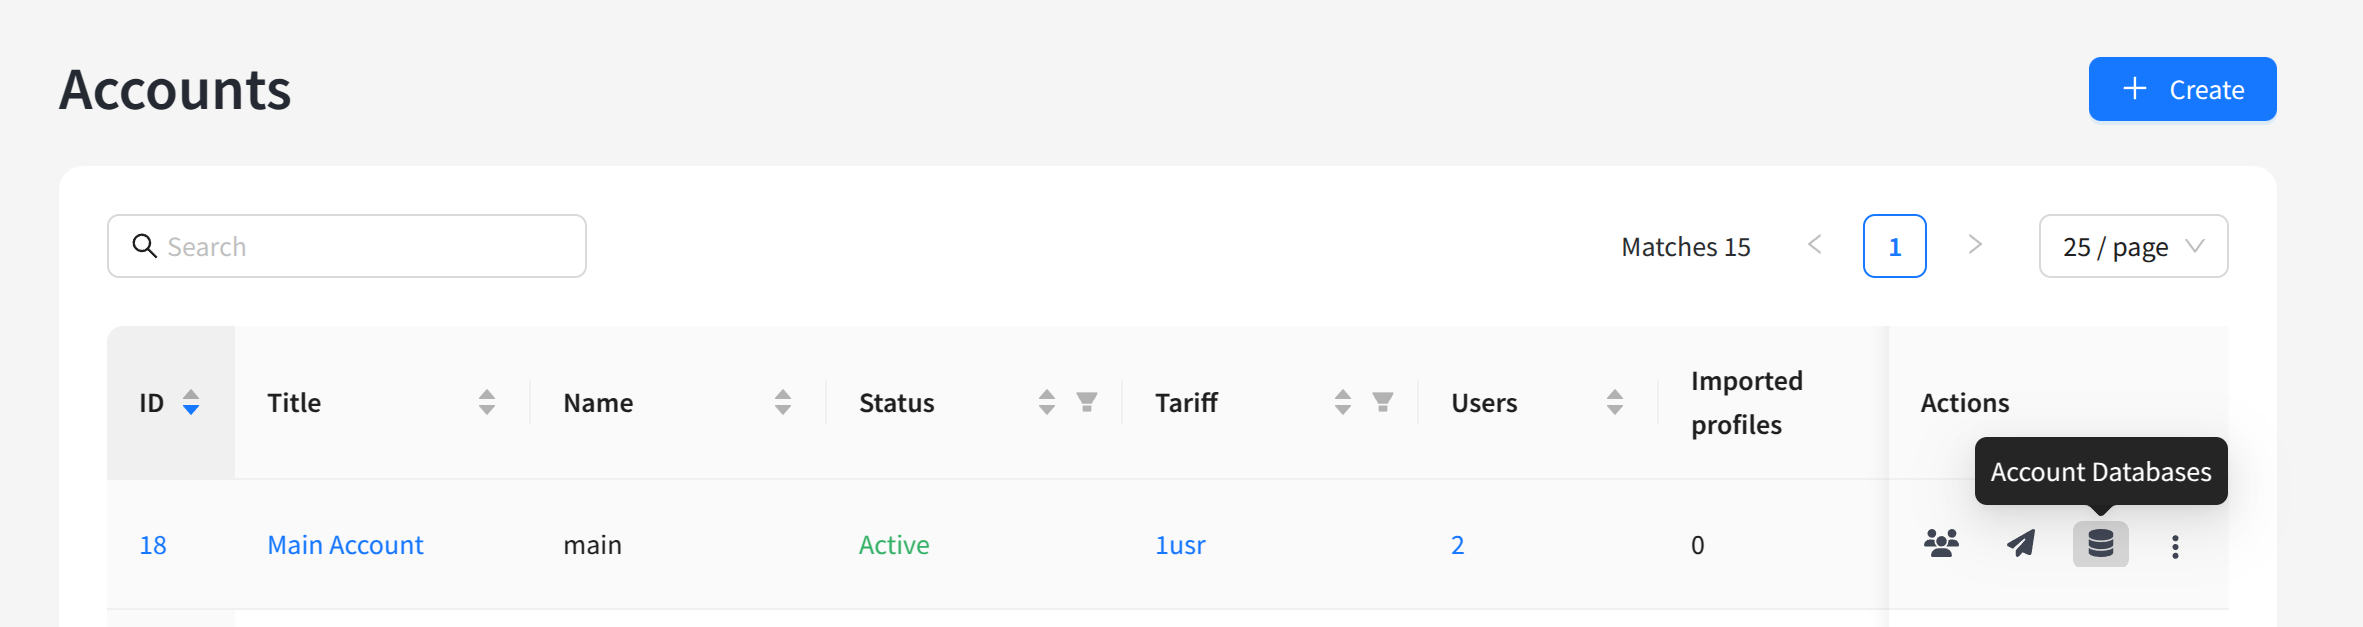Go to the next page arrow
This screenshot has height=627, width=2363.
1975,245
